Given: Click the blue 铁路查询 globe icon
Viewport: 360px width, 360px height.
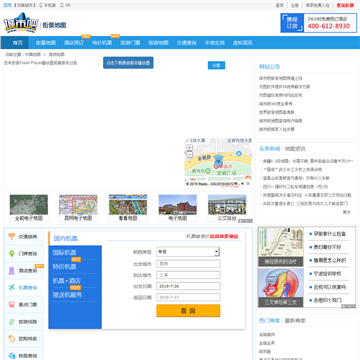Looking at the screenshot, I should pyautogui.click(x=12, y=356).
